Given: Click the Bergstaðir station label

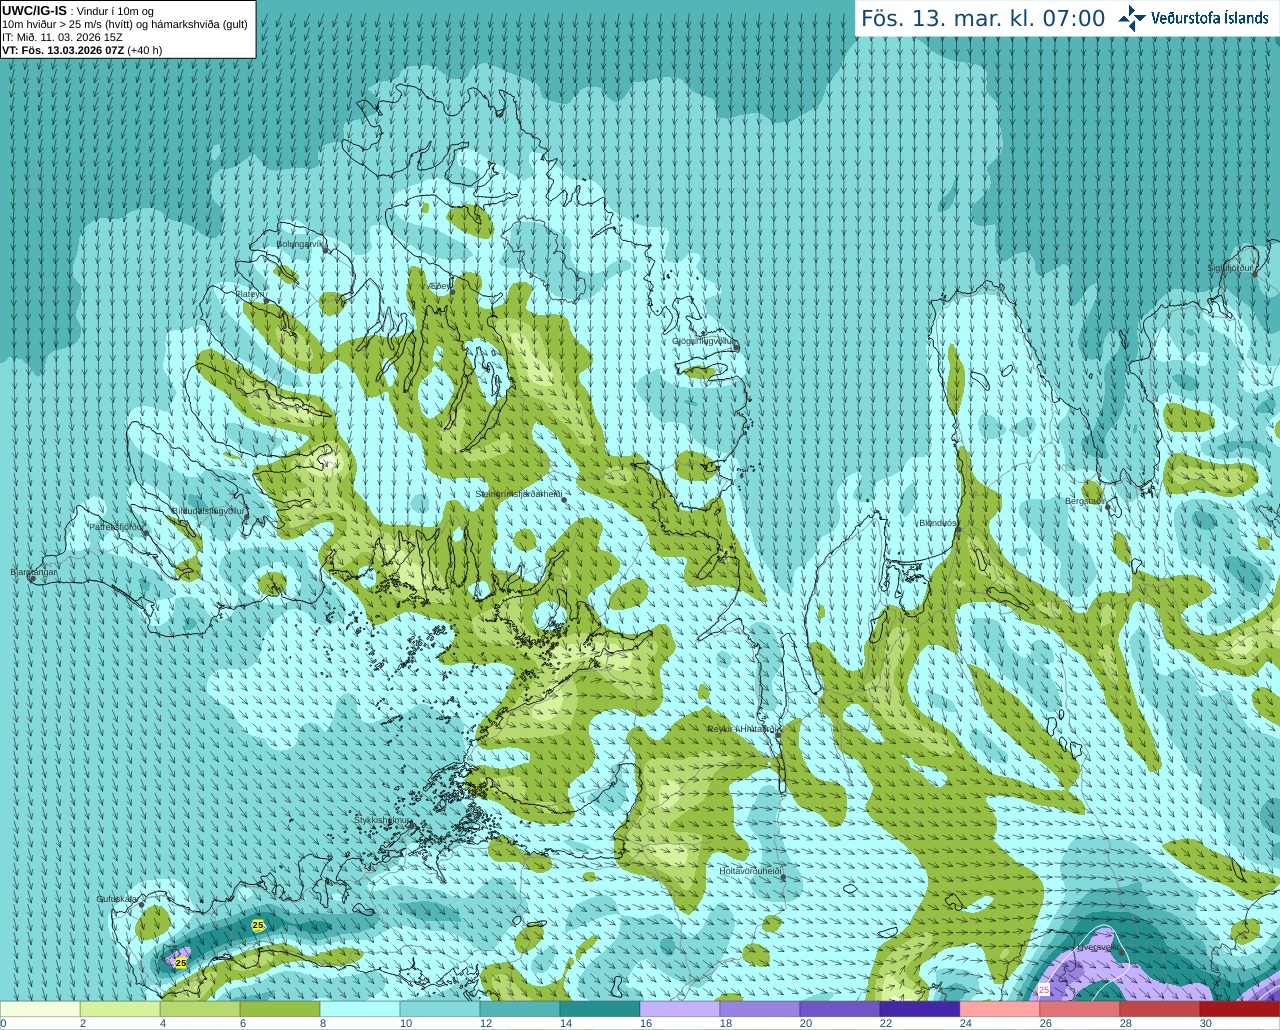Looking at the screenshot, I should [1084, 501].
